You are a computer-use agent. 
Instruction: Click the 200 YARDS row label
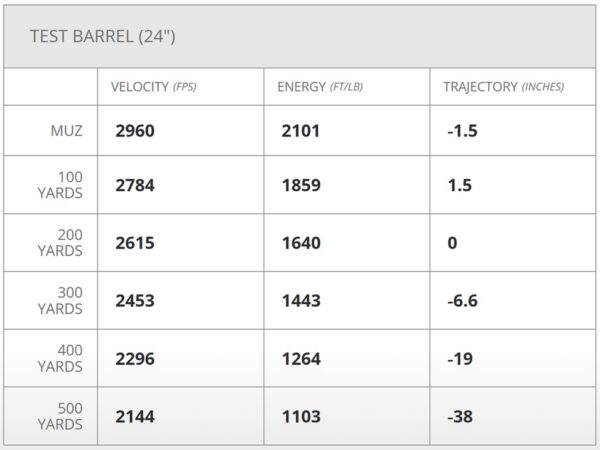pyautogui.click(x=62, y=243)
